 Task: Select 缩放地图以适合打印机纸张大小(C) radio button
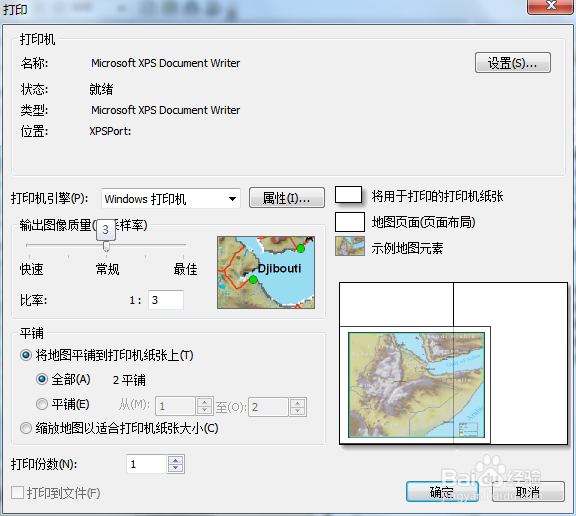point(26,428)
